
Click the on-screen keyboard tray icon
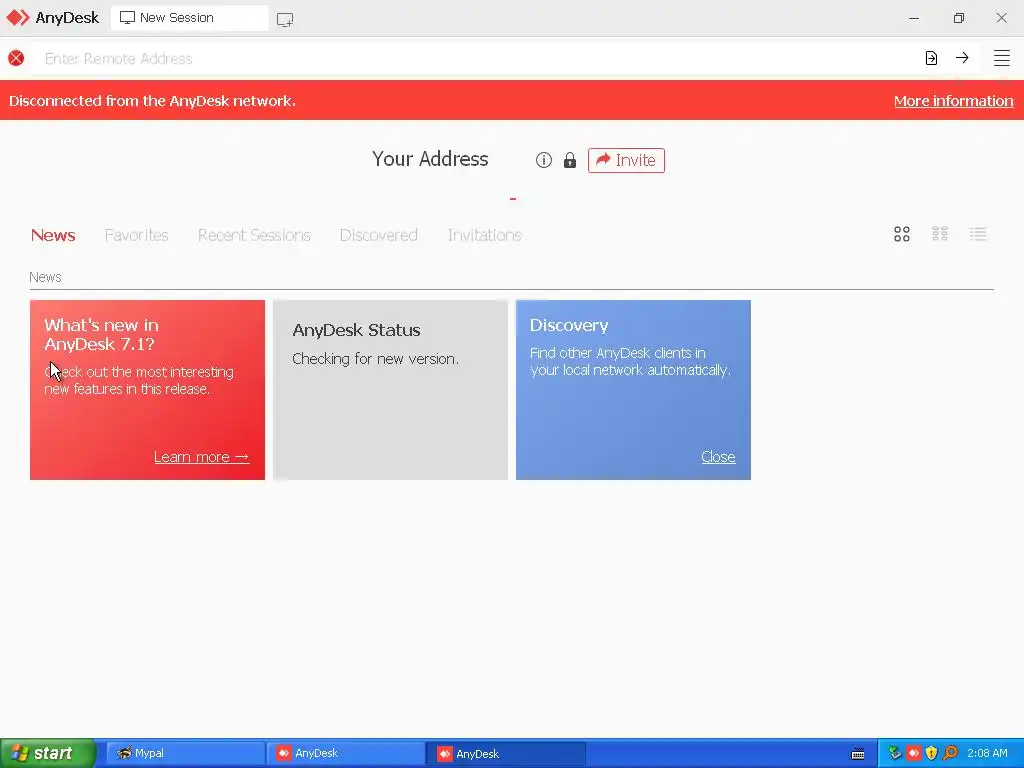pos(858,754)
